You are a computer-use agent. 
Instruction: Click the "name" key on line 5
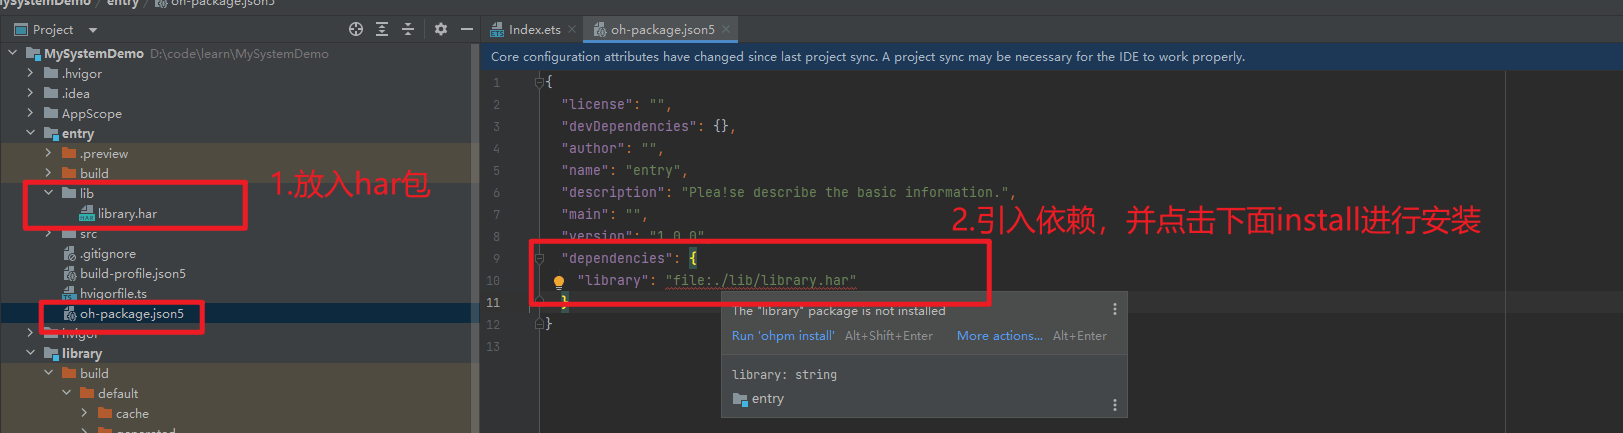pyautogui.click(x=586, y=170)
